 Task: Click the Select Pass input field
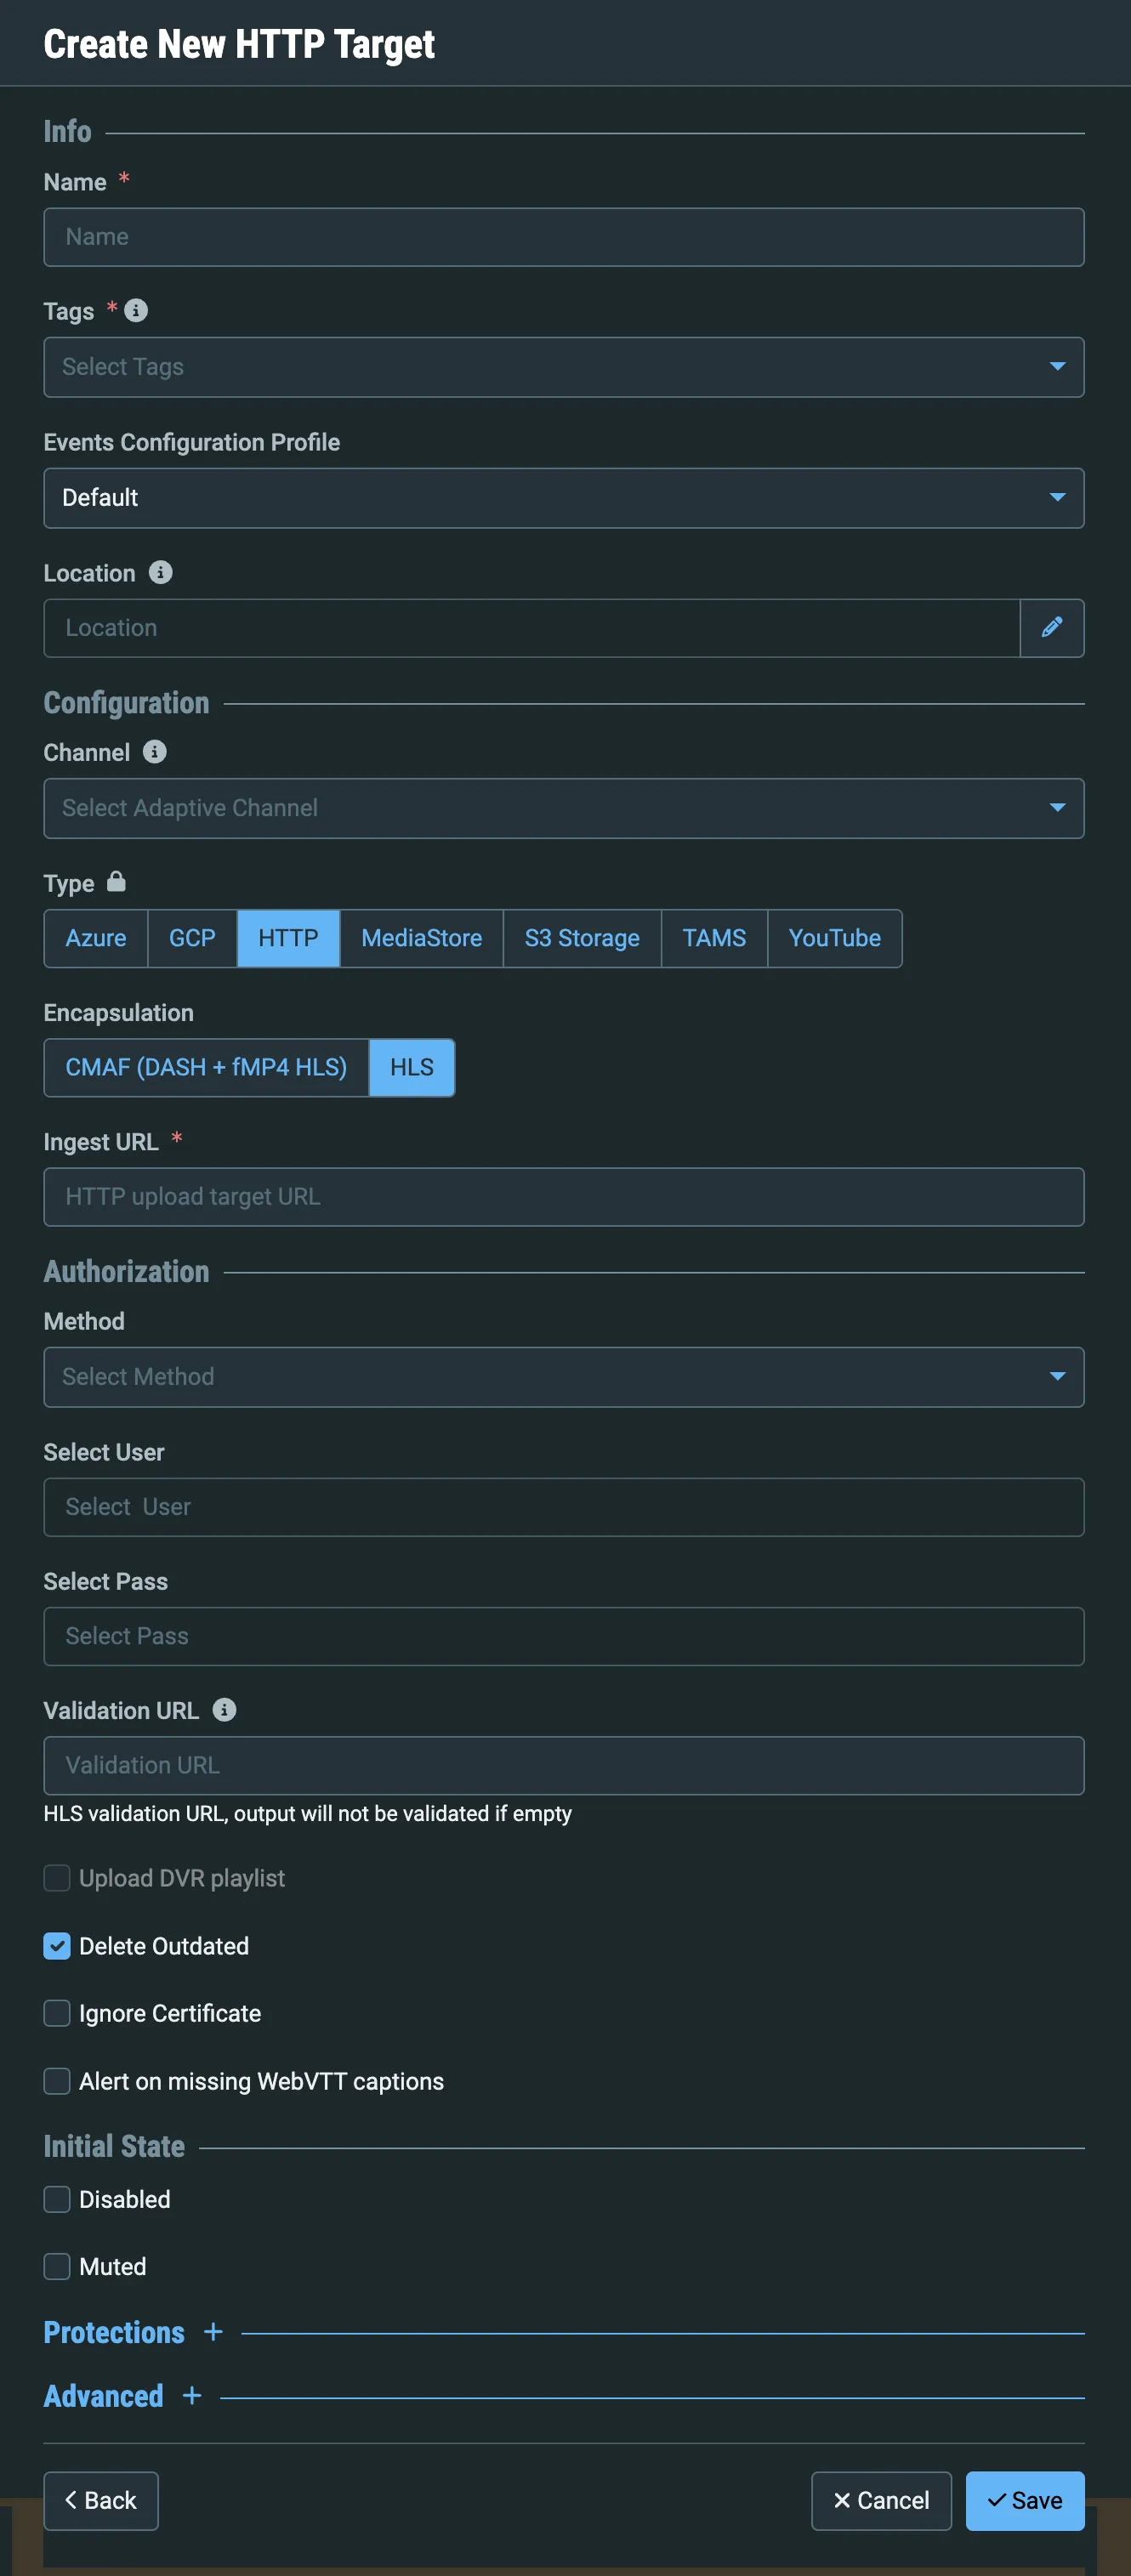[564, 1636]
